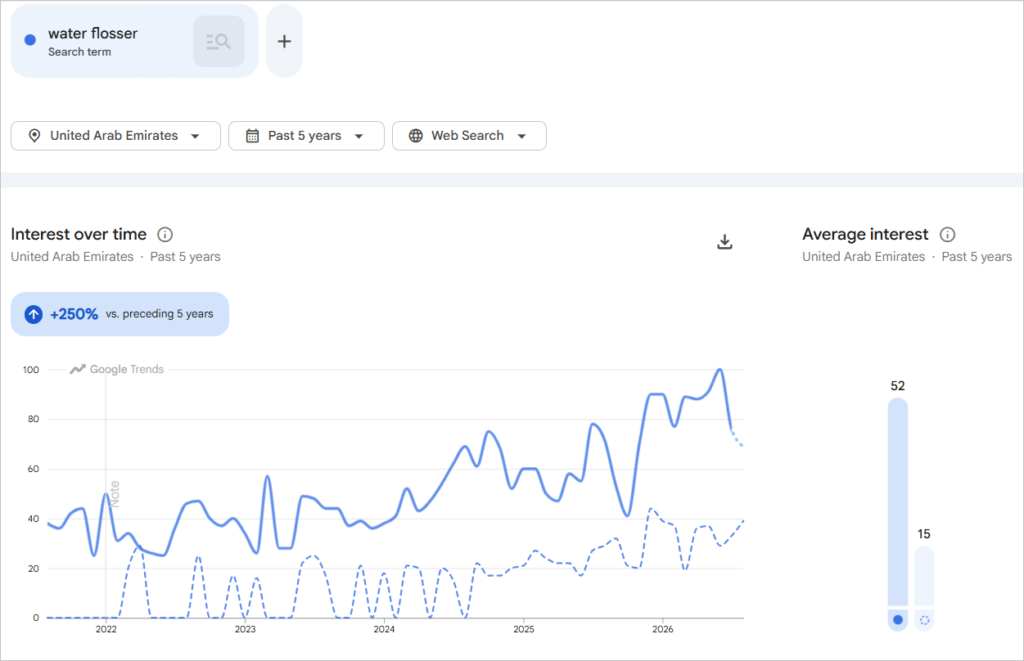This screenshot has height=661, width=1024.
Task: Click the location pin icon
Action: pyautogui.click(x=35, y=136)
